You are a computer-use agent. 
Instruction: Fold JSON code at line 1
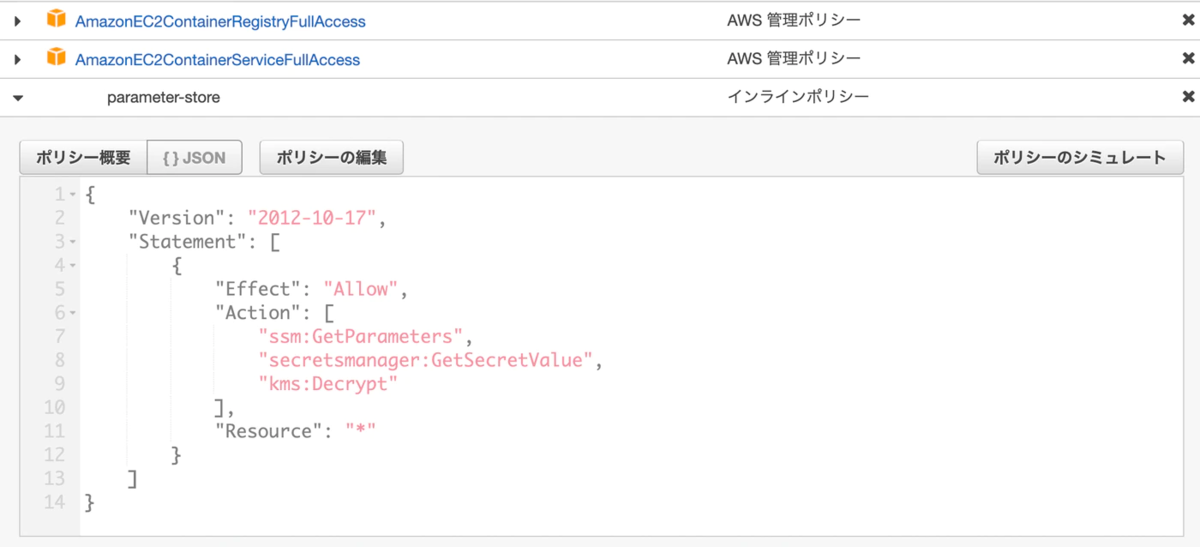tap(73, 194)
